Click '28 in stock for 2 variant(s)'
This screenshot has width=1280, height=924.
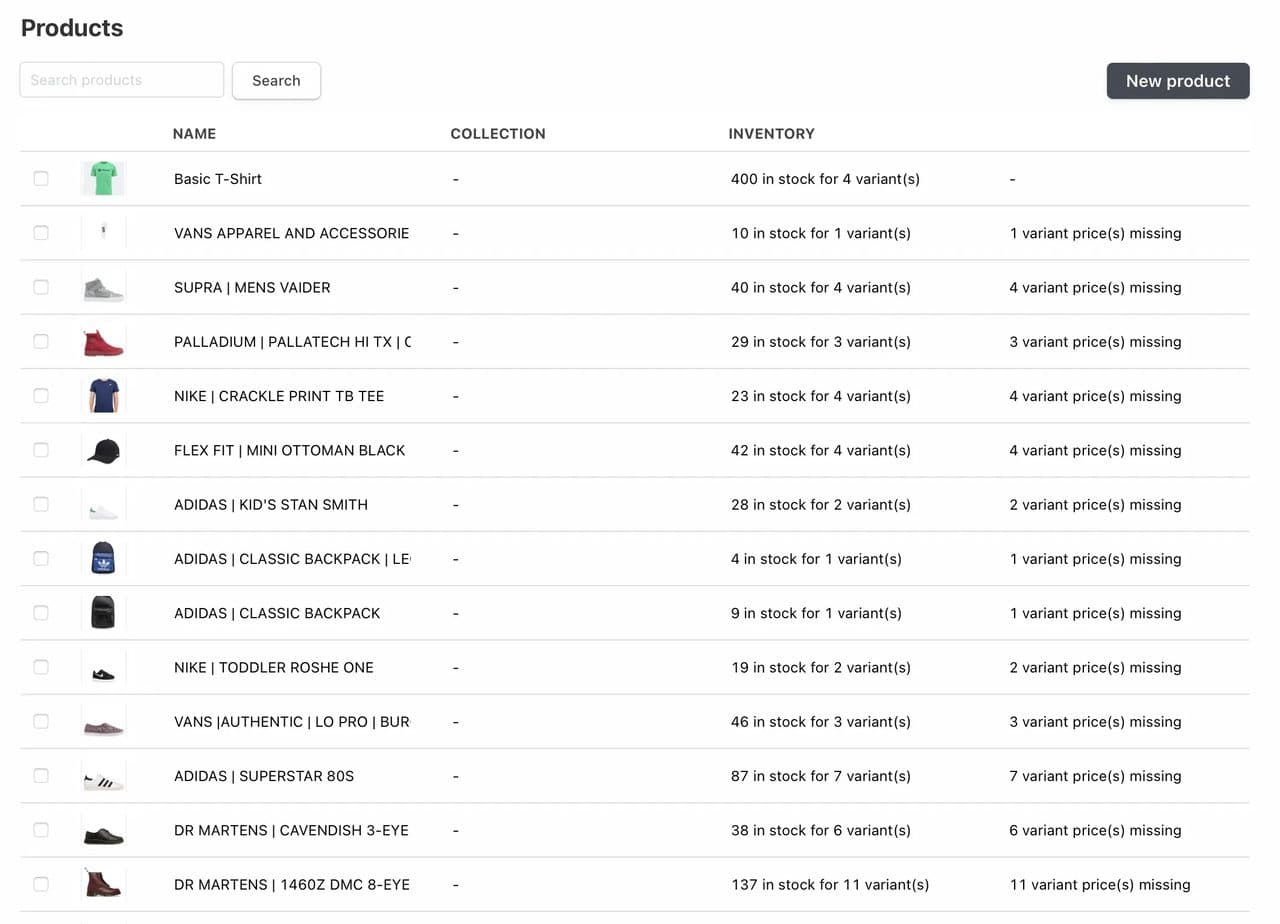[821, 504]
